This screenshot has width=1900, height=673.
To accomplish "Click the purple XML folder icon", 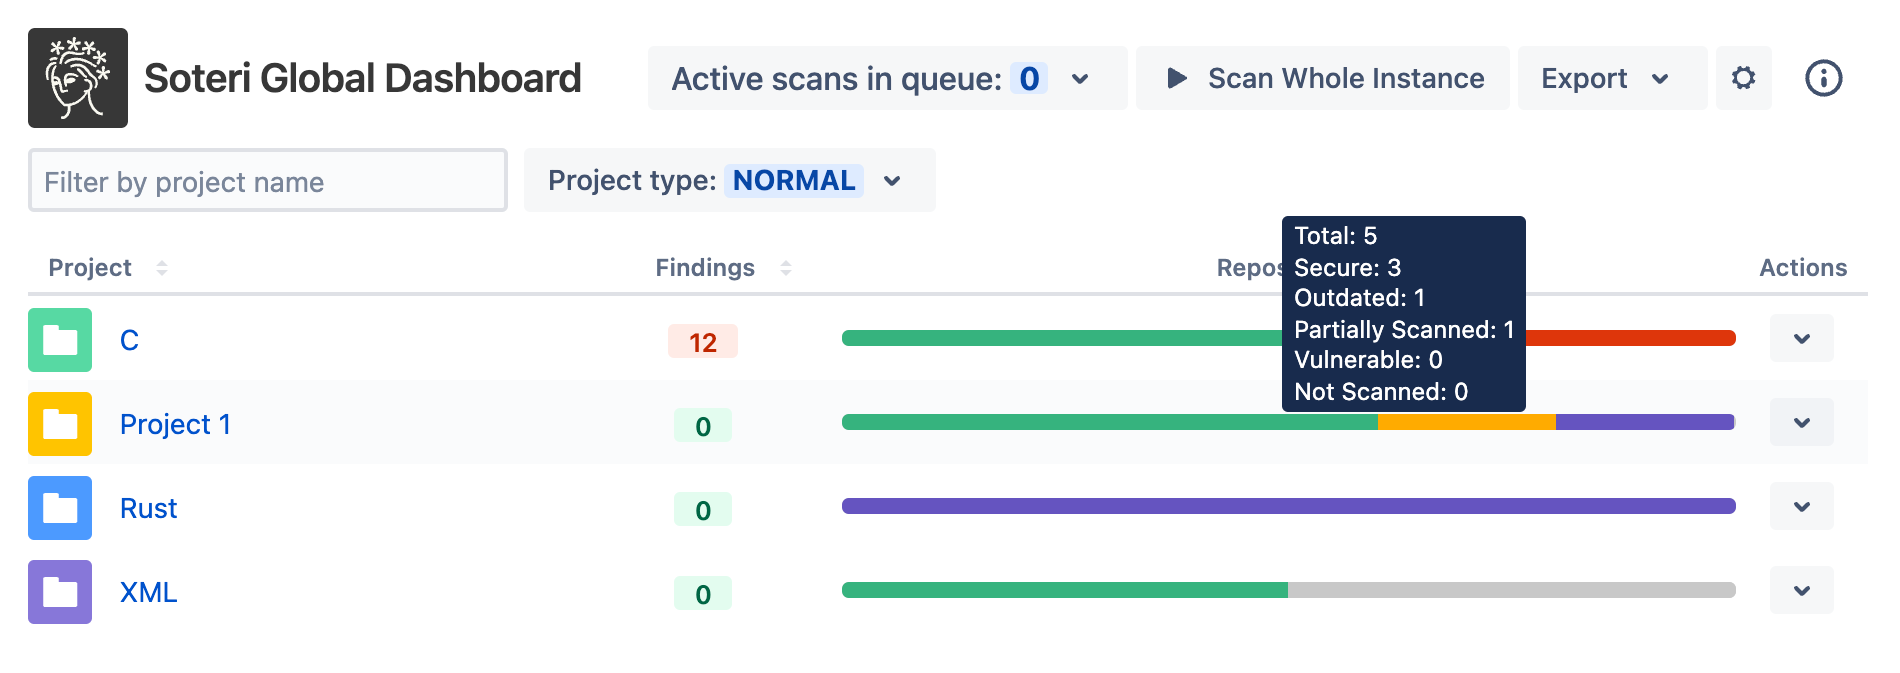I will [60, 592].
